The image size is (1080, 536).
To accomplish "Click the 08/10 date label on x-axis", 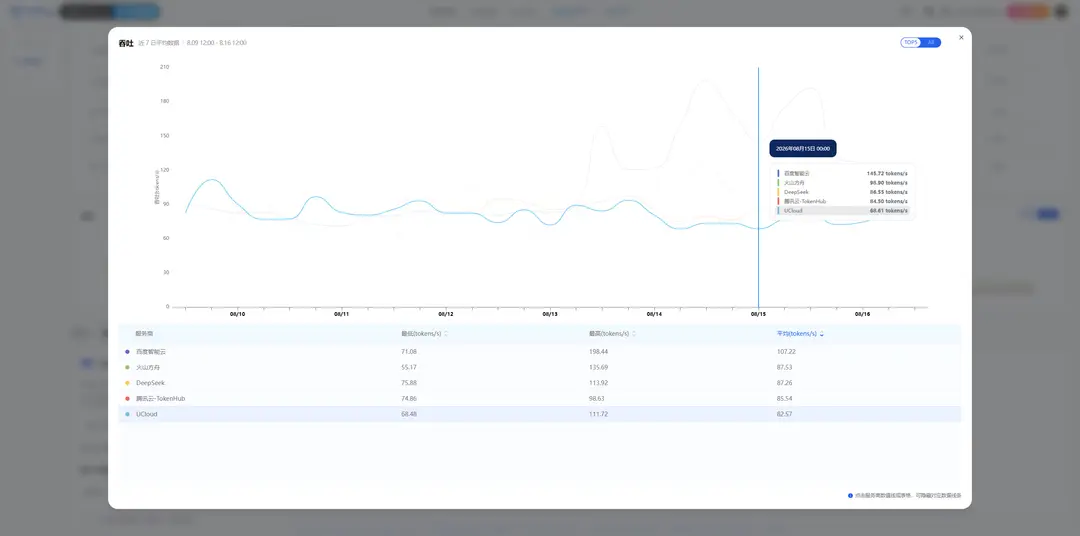I will (x=238, y=314).
